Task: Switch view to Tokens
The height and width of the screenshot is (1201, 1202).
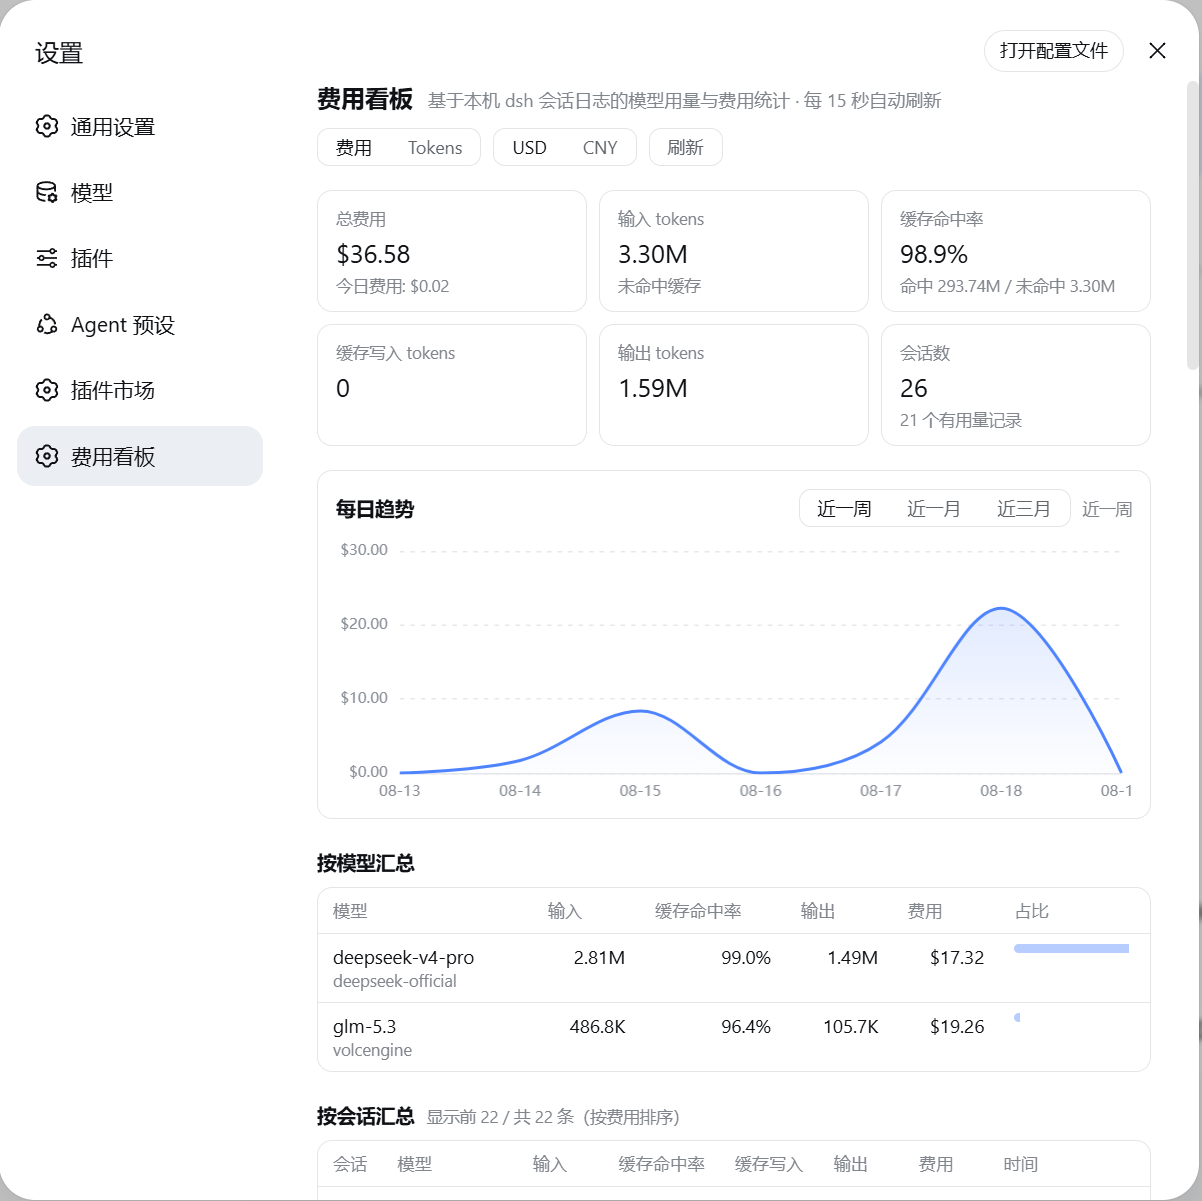Action: click(x=435, y=147)
